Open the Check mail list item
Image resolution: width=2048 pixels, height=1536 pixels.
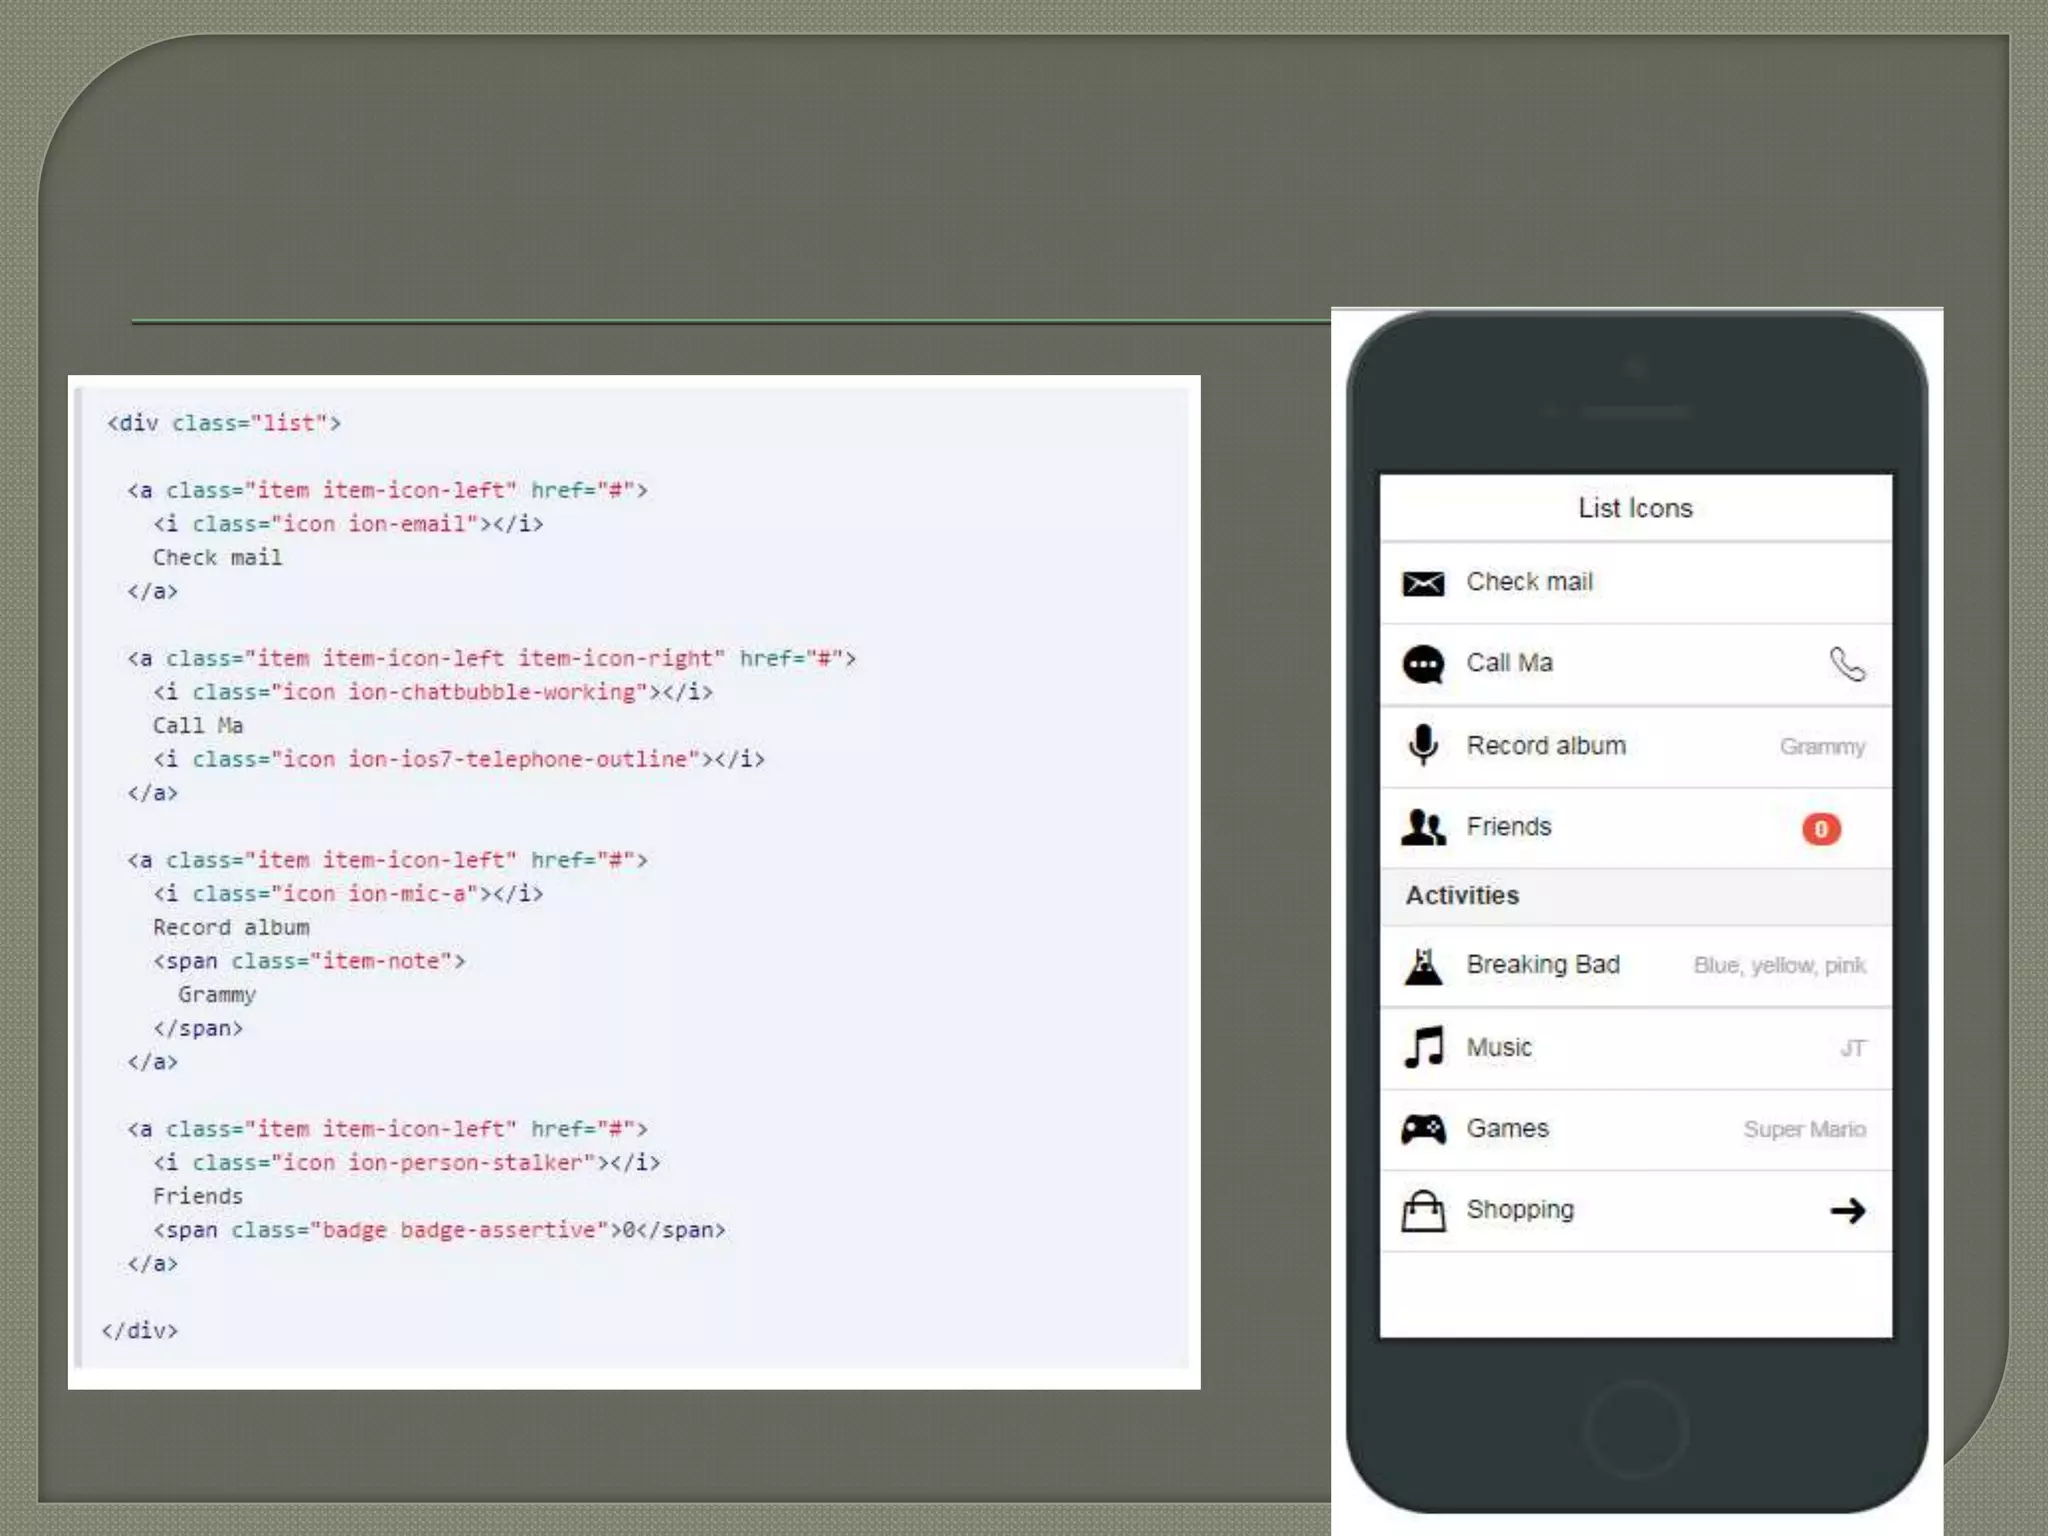coord(1529,582)
